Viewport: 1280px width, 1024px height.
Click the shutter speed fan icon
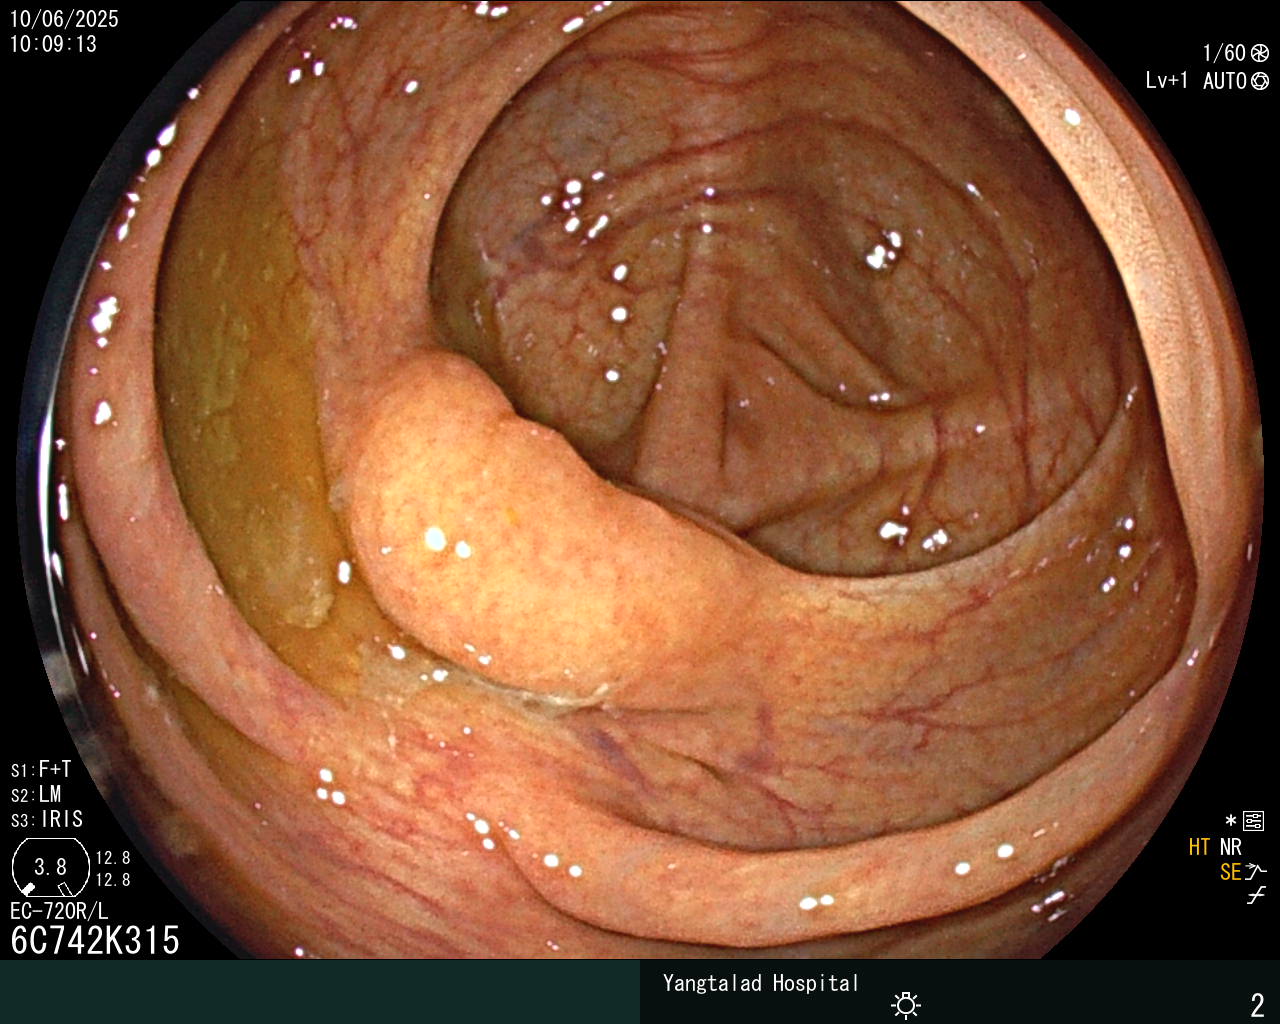coord(1260,53)
